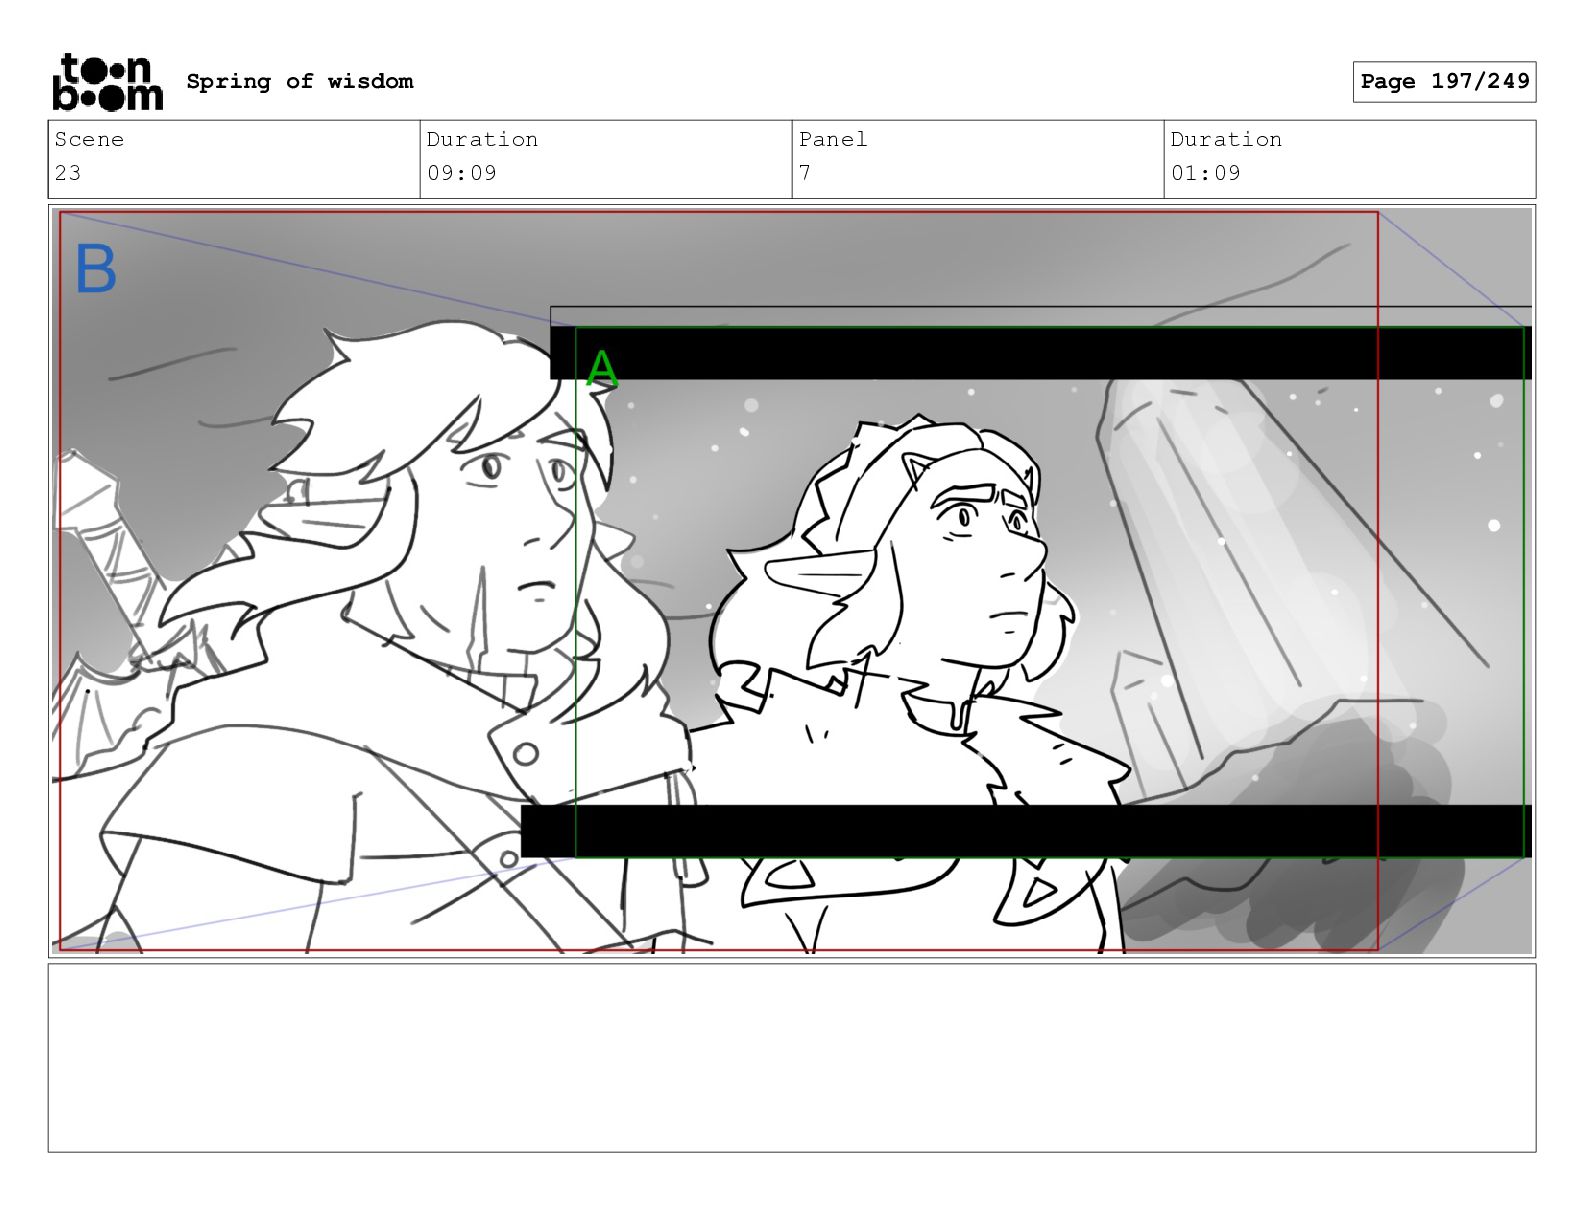Select the Duration label above "01:09"

[x=1226, y=140]
